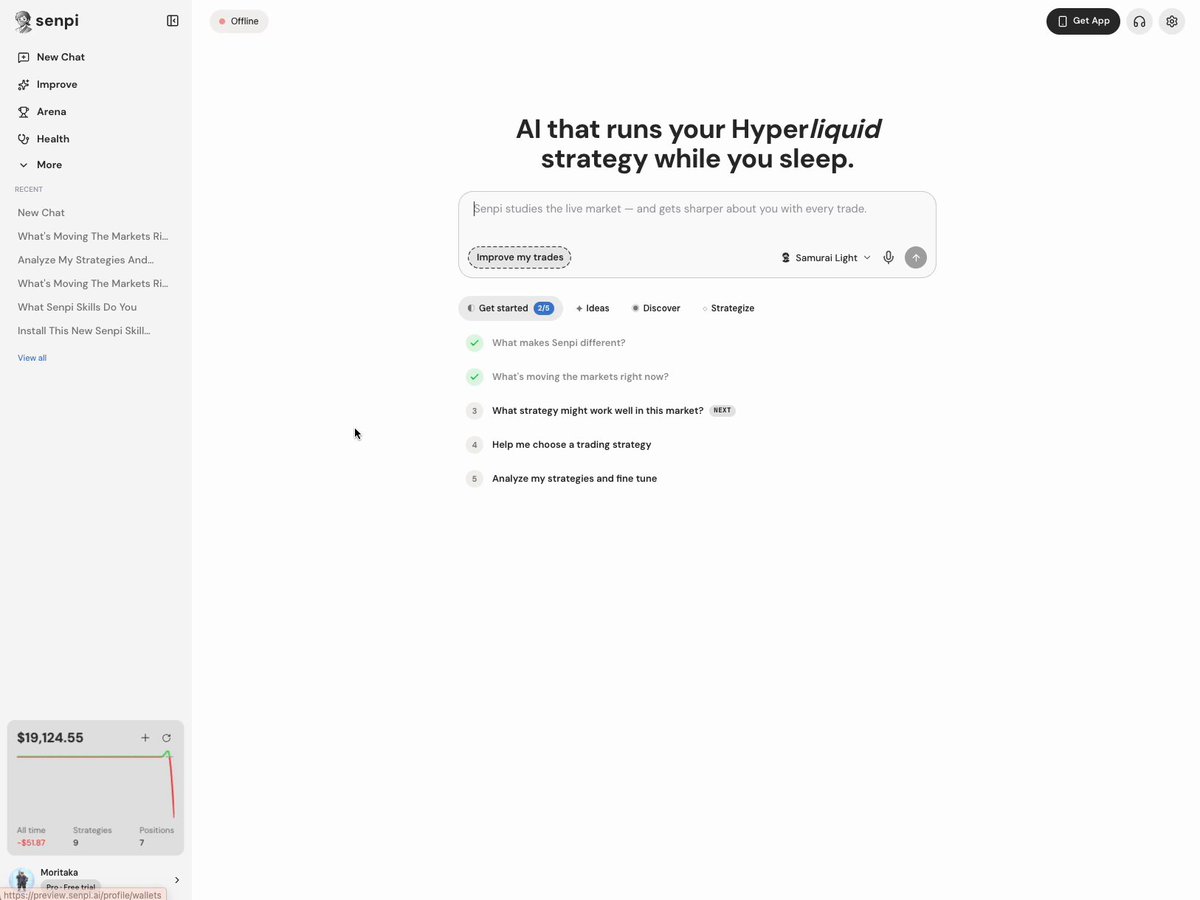Click the plus icon on balance card
Screen dimensions: 1200x900
[145, 738]
